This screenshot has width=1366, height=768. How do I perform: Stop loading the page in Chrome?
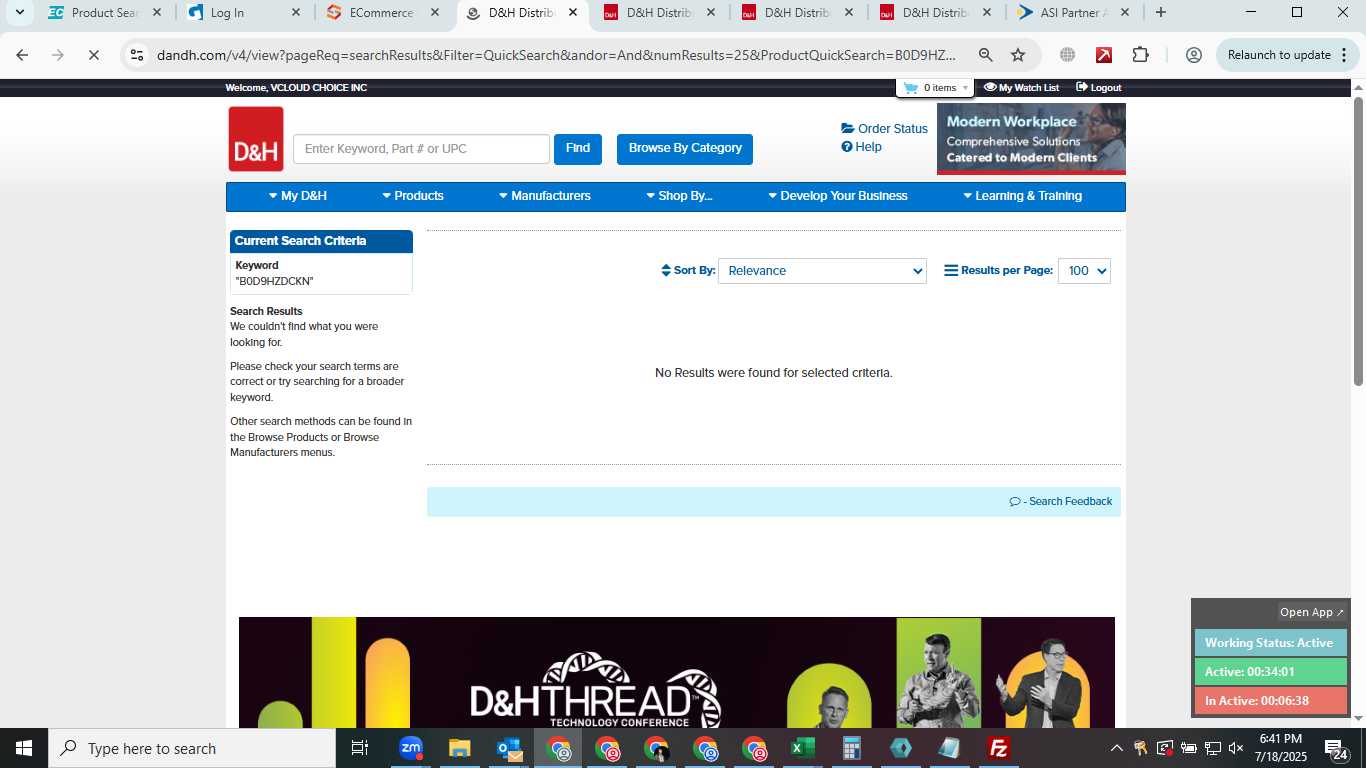tap(93, 55)
